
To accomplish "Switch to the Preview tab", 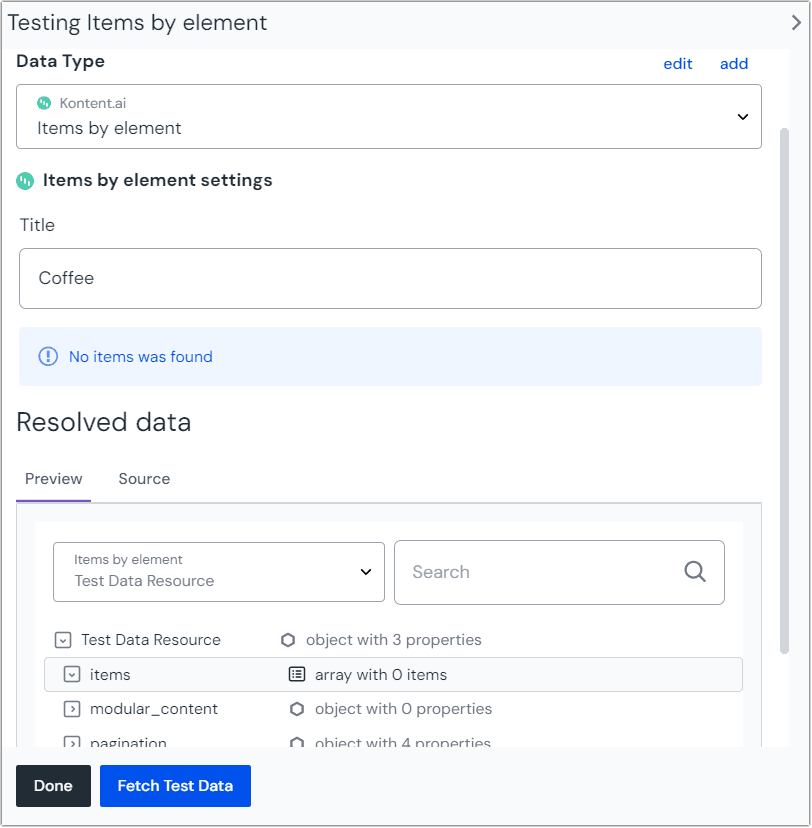I will point(54,479).
